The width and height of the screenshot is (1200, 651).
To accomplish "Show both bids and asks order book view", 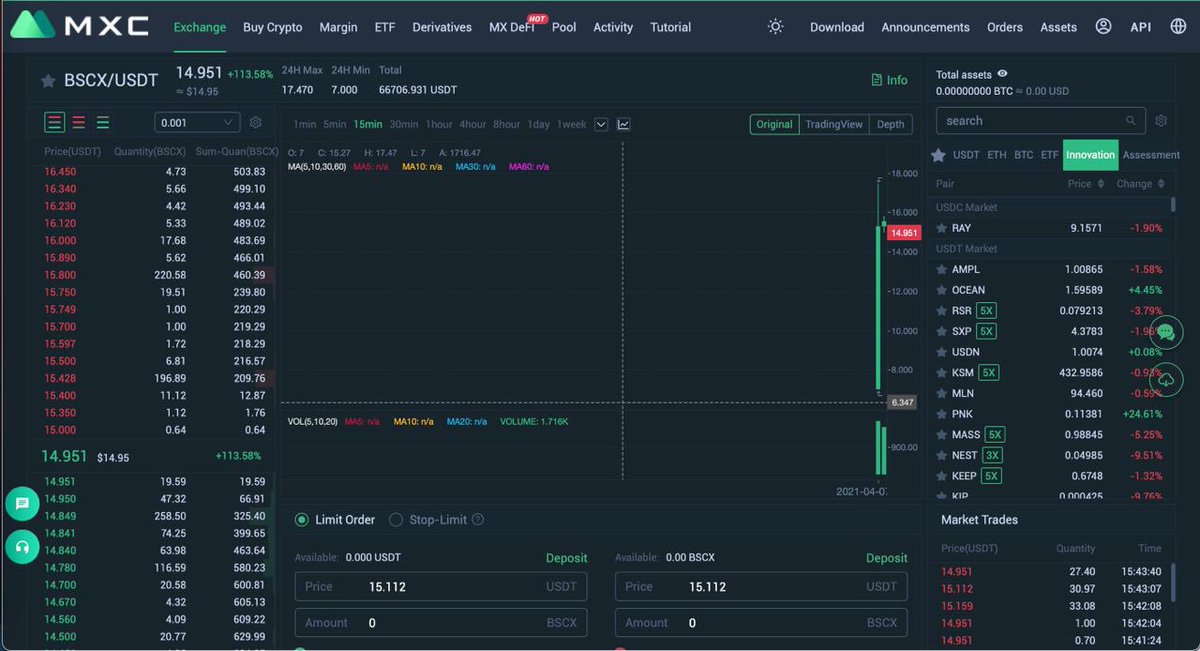I will click(x=54, y=122).
